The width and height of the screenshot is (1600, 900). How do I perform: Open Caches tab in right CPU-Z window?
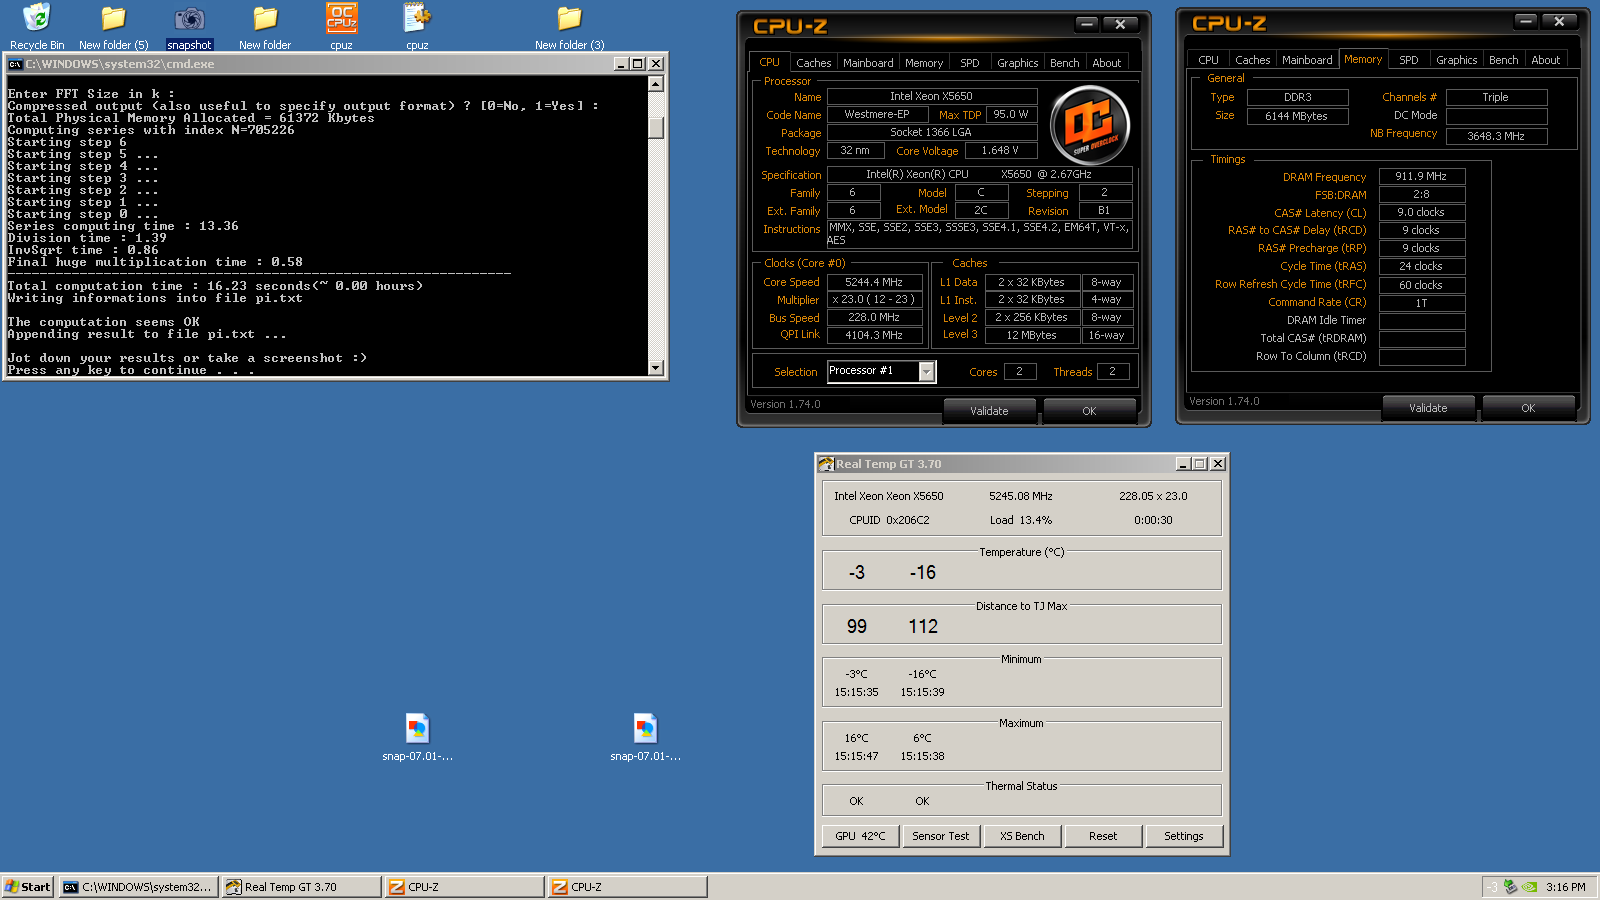click(x=1252, y=60)
